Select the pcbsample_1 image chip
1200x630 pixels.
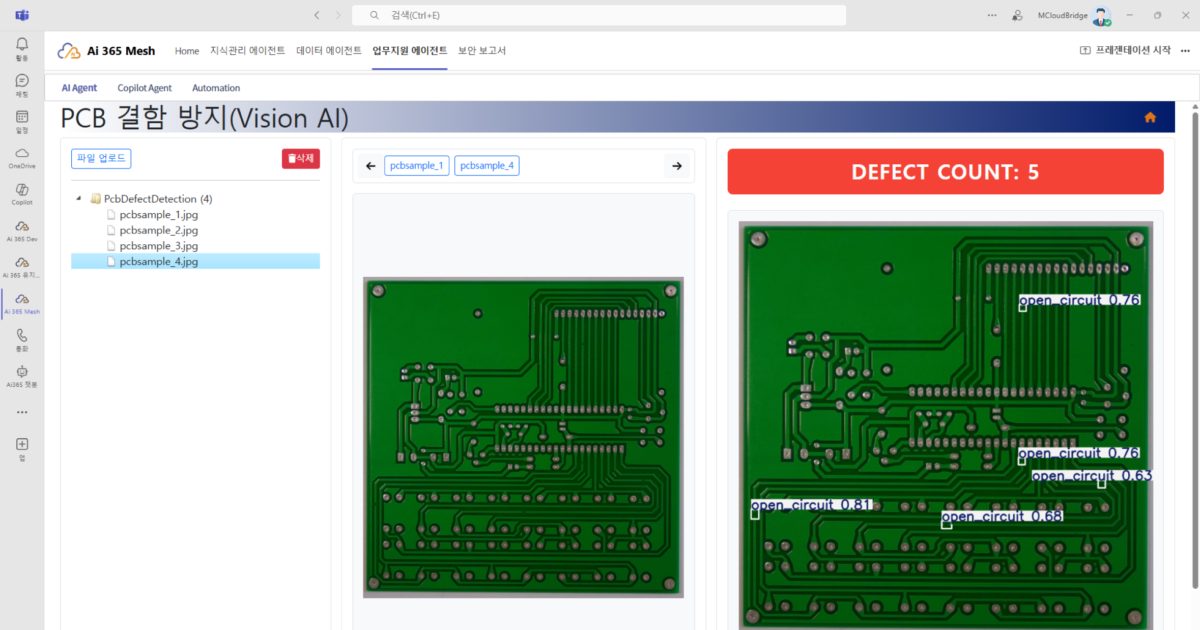pos(416,166)
